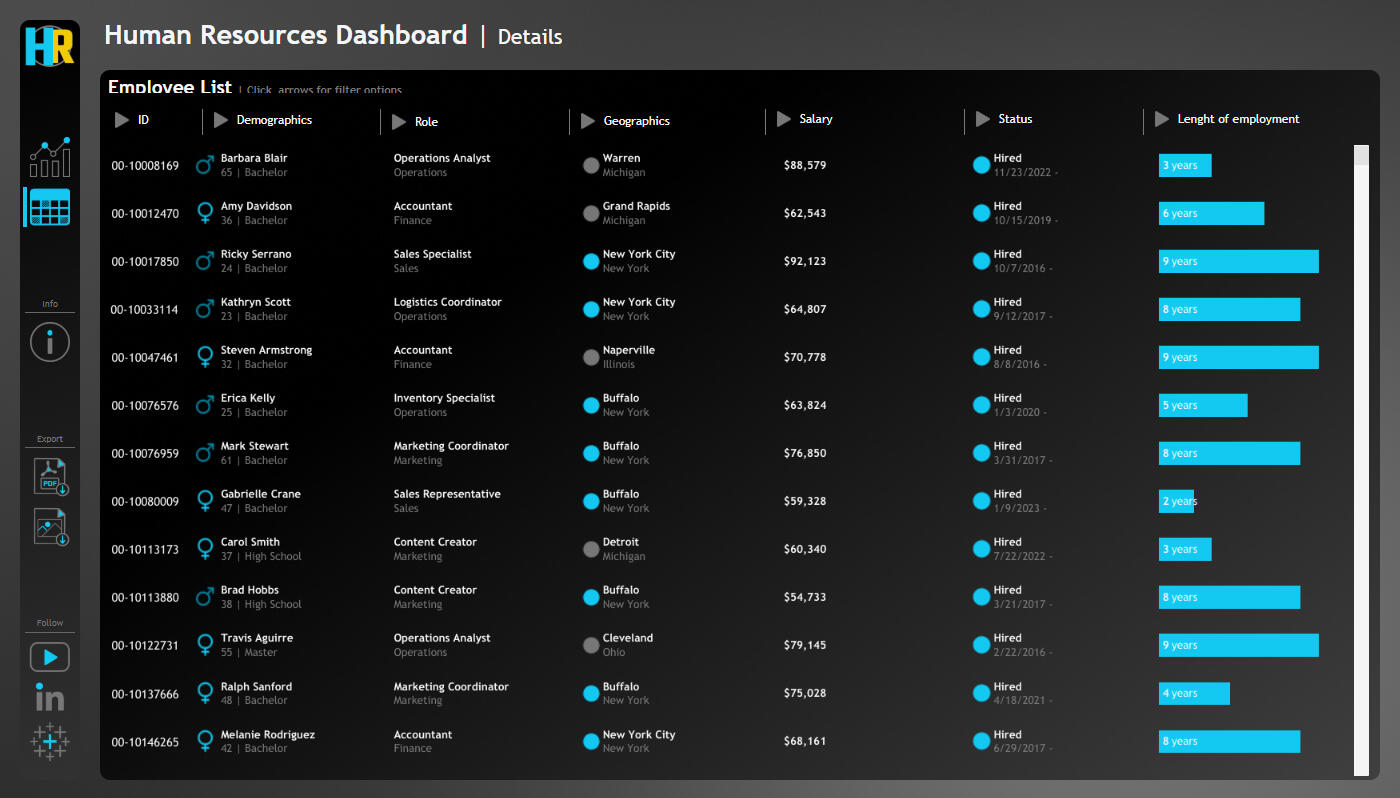
Task: Select the bar chart analytics page icon
Action: pos(48,157)
